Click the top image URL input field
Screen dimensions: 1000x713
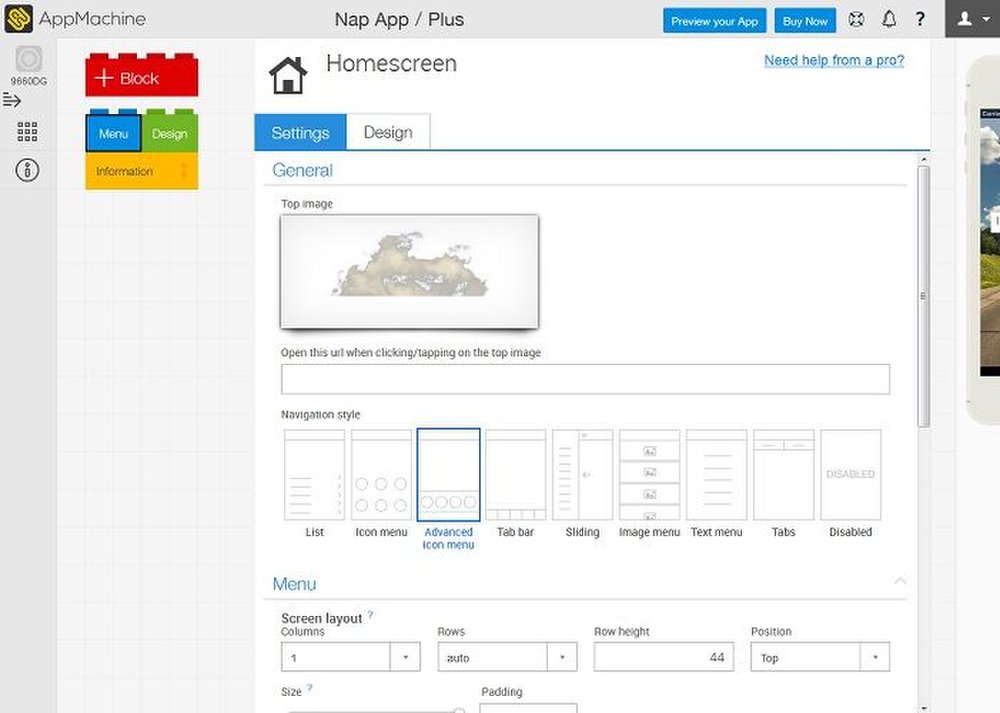585,380
